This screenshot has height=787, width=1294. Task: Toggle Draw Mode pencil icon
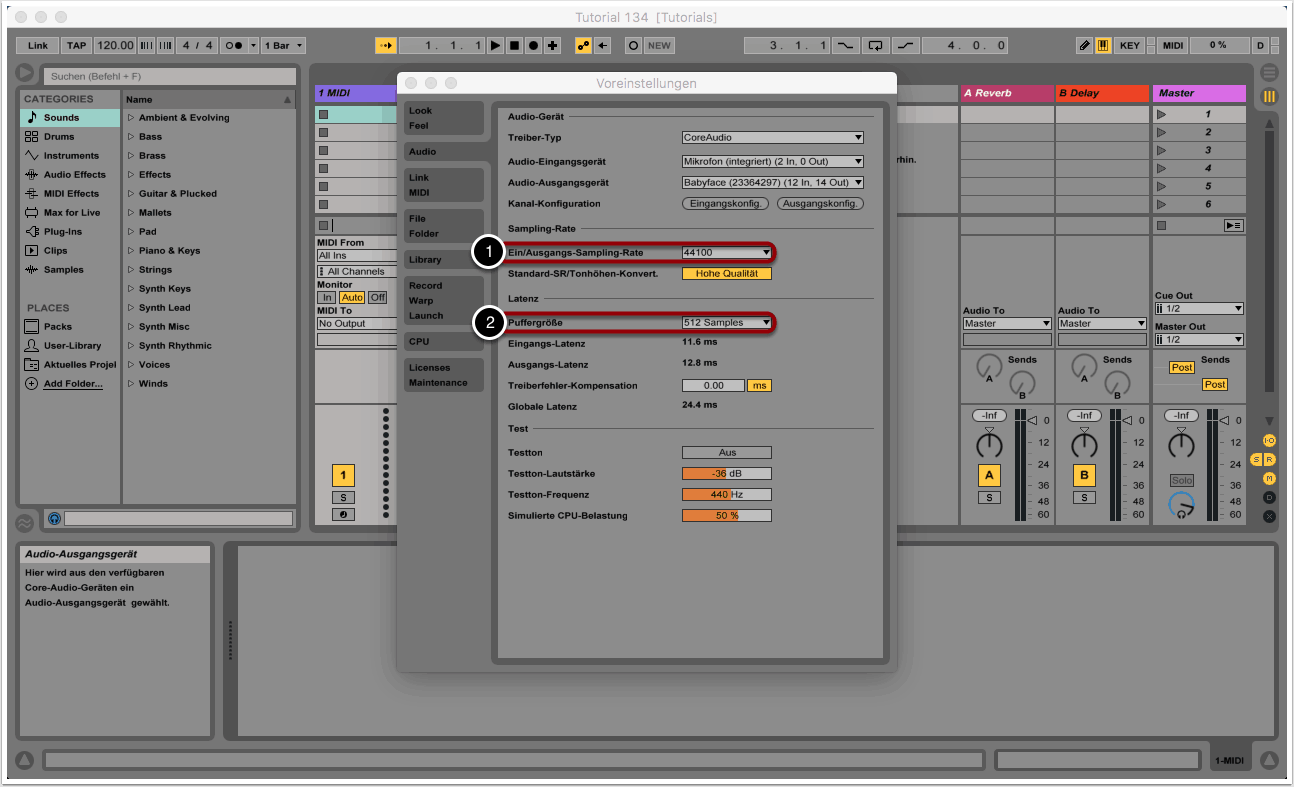pyautogui.click(x=1085, y=46)
